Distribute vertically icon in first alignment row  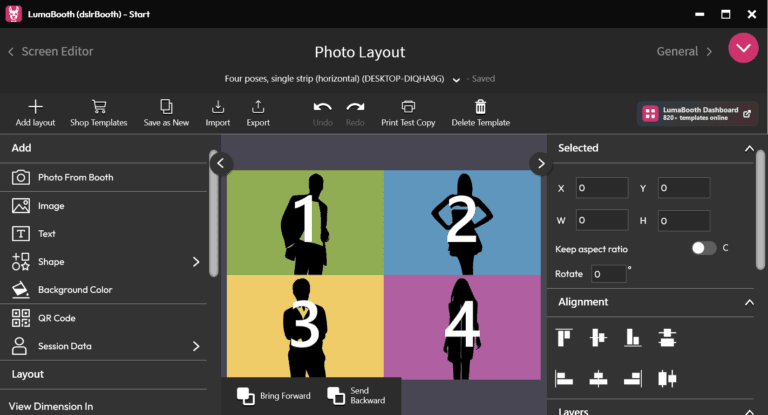pos(667,338)
